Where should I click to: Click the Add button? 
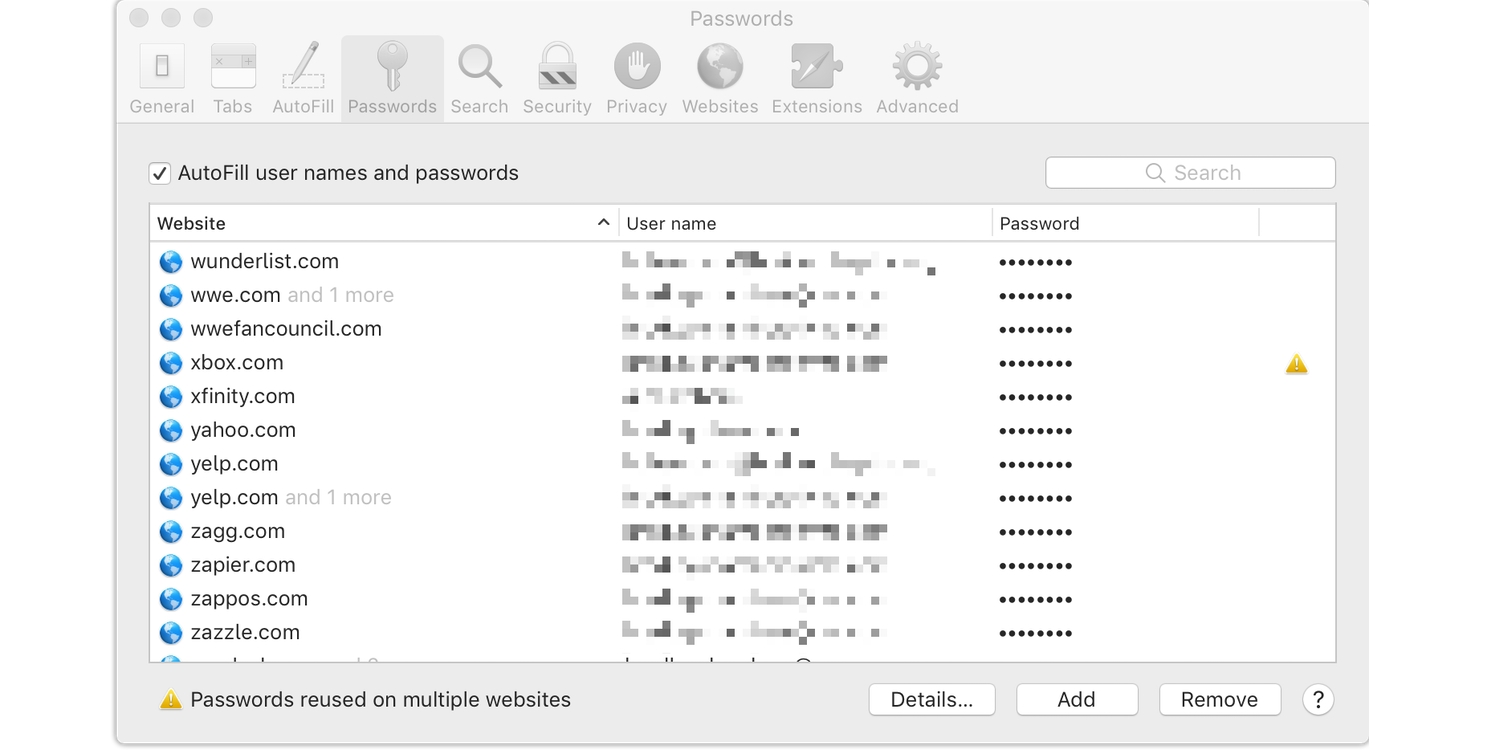coord(1076,700)
